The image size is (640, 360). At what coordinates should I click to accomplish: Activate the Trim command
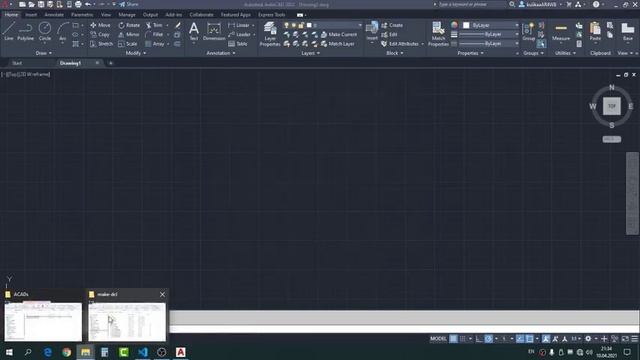(154, 25)
